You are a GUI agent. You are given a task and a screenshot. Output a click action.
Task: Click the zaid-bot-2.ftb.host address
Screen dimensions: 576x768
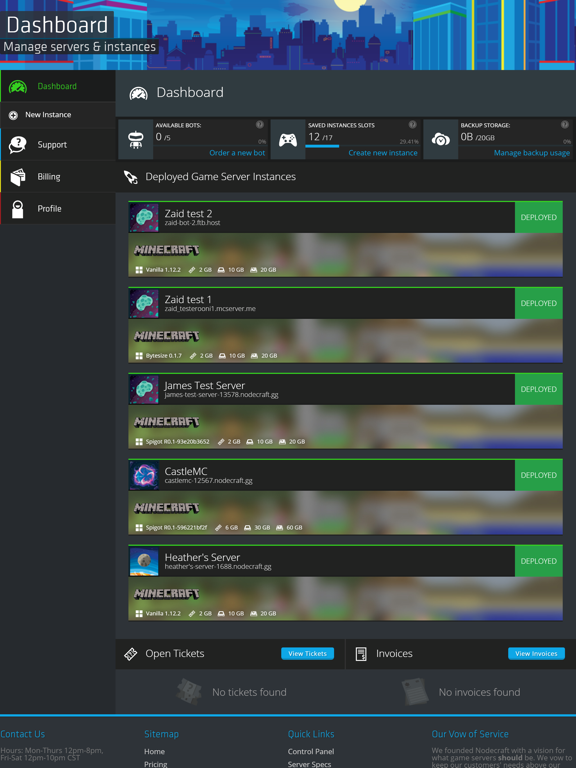click(x=192, y=223)
